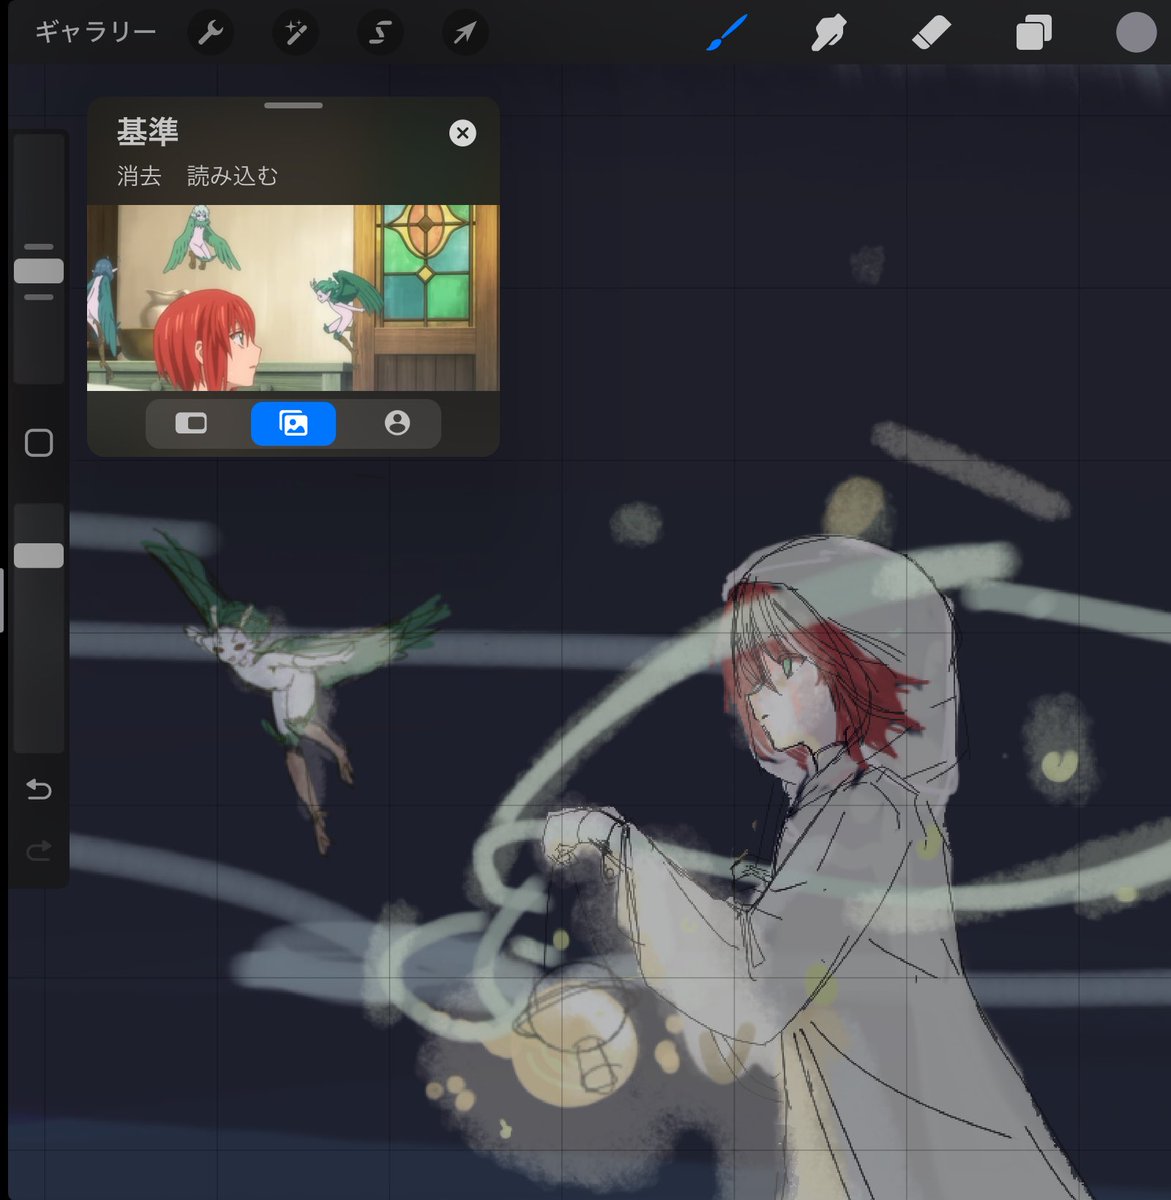Switch reference to Face tab
Viewport: 1171px width, 1200px height.
pyautogui.click(x=397, y=424)
